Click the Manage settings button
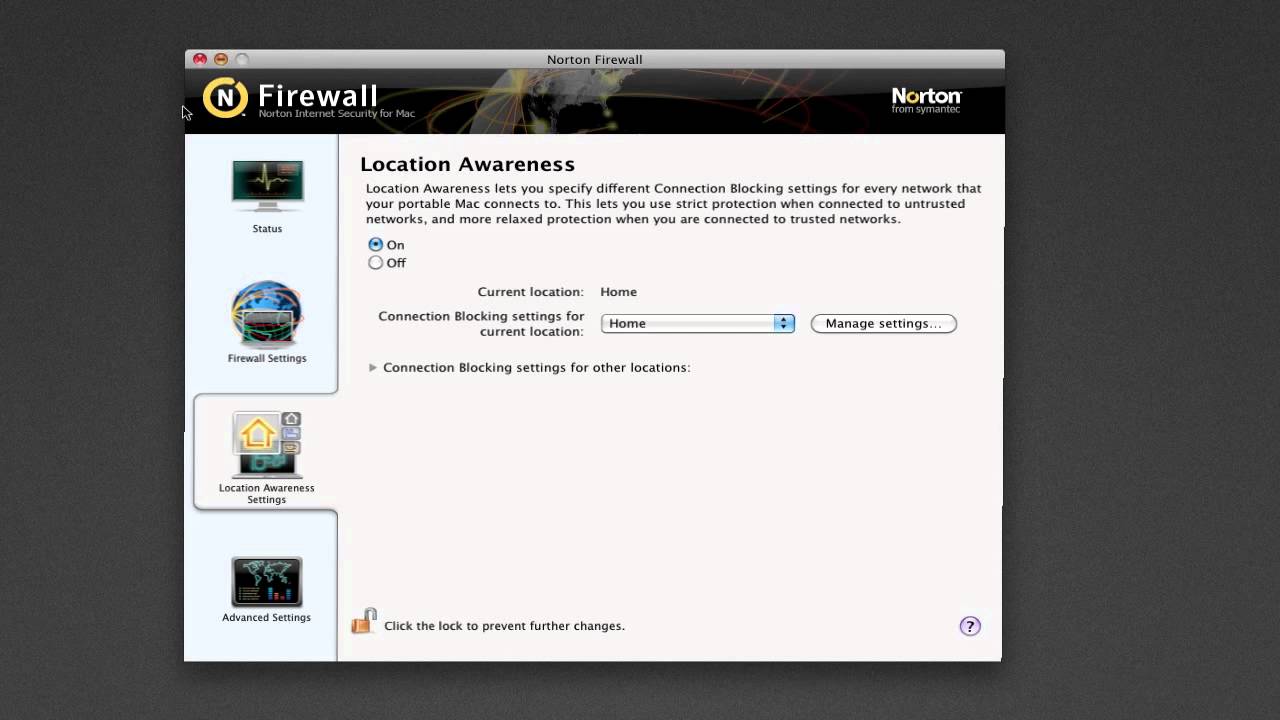Screen dimensions: 1280x720 (x=883, y=323)
